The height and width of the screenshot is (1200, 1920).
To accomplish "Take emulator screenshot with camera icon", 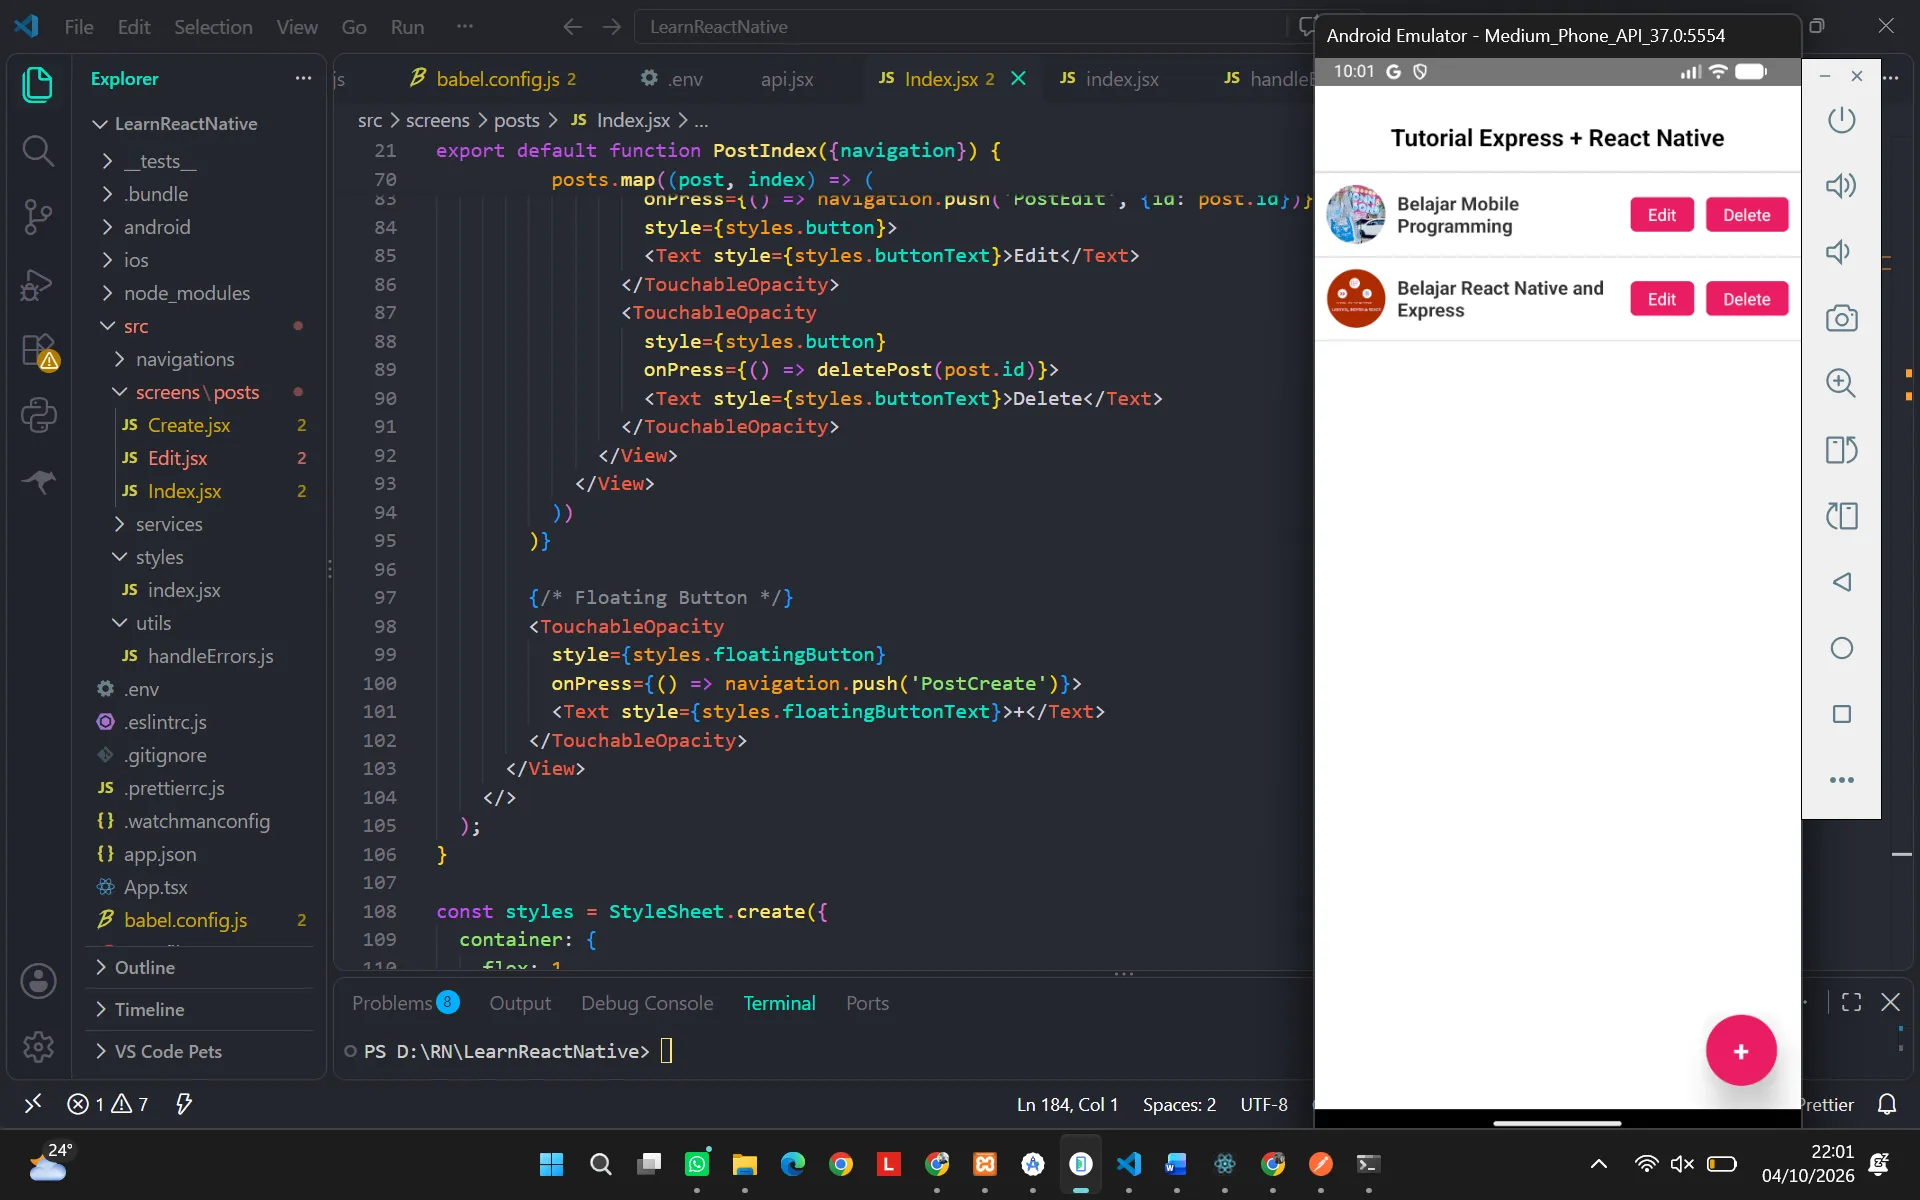I will 1841,318.
